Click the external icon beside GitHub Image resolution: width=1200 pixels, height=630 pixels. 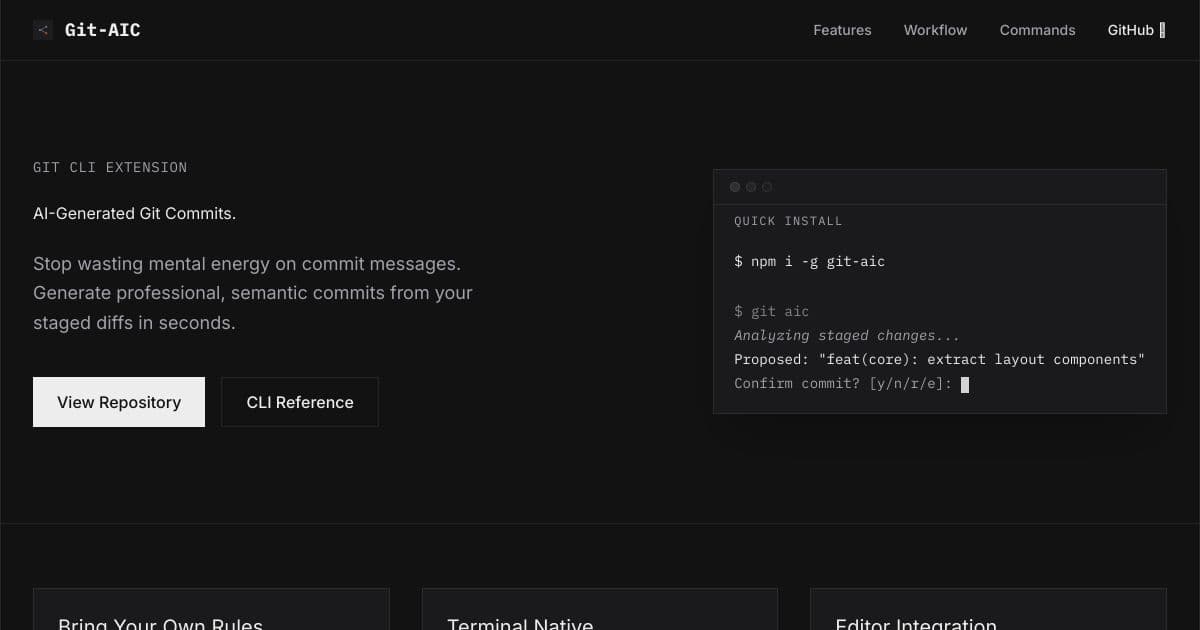tap(1162, 31)
